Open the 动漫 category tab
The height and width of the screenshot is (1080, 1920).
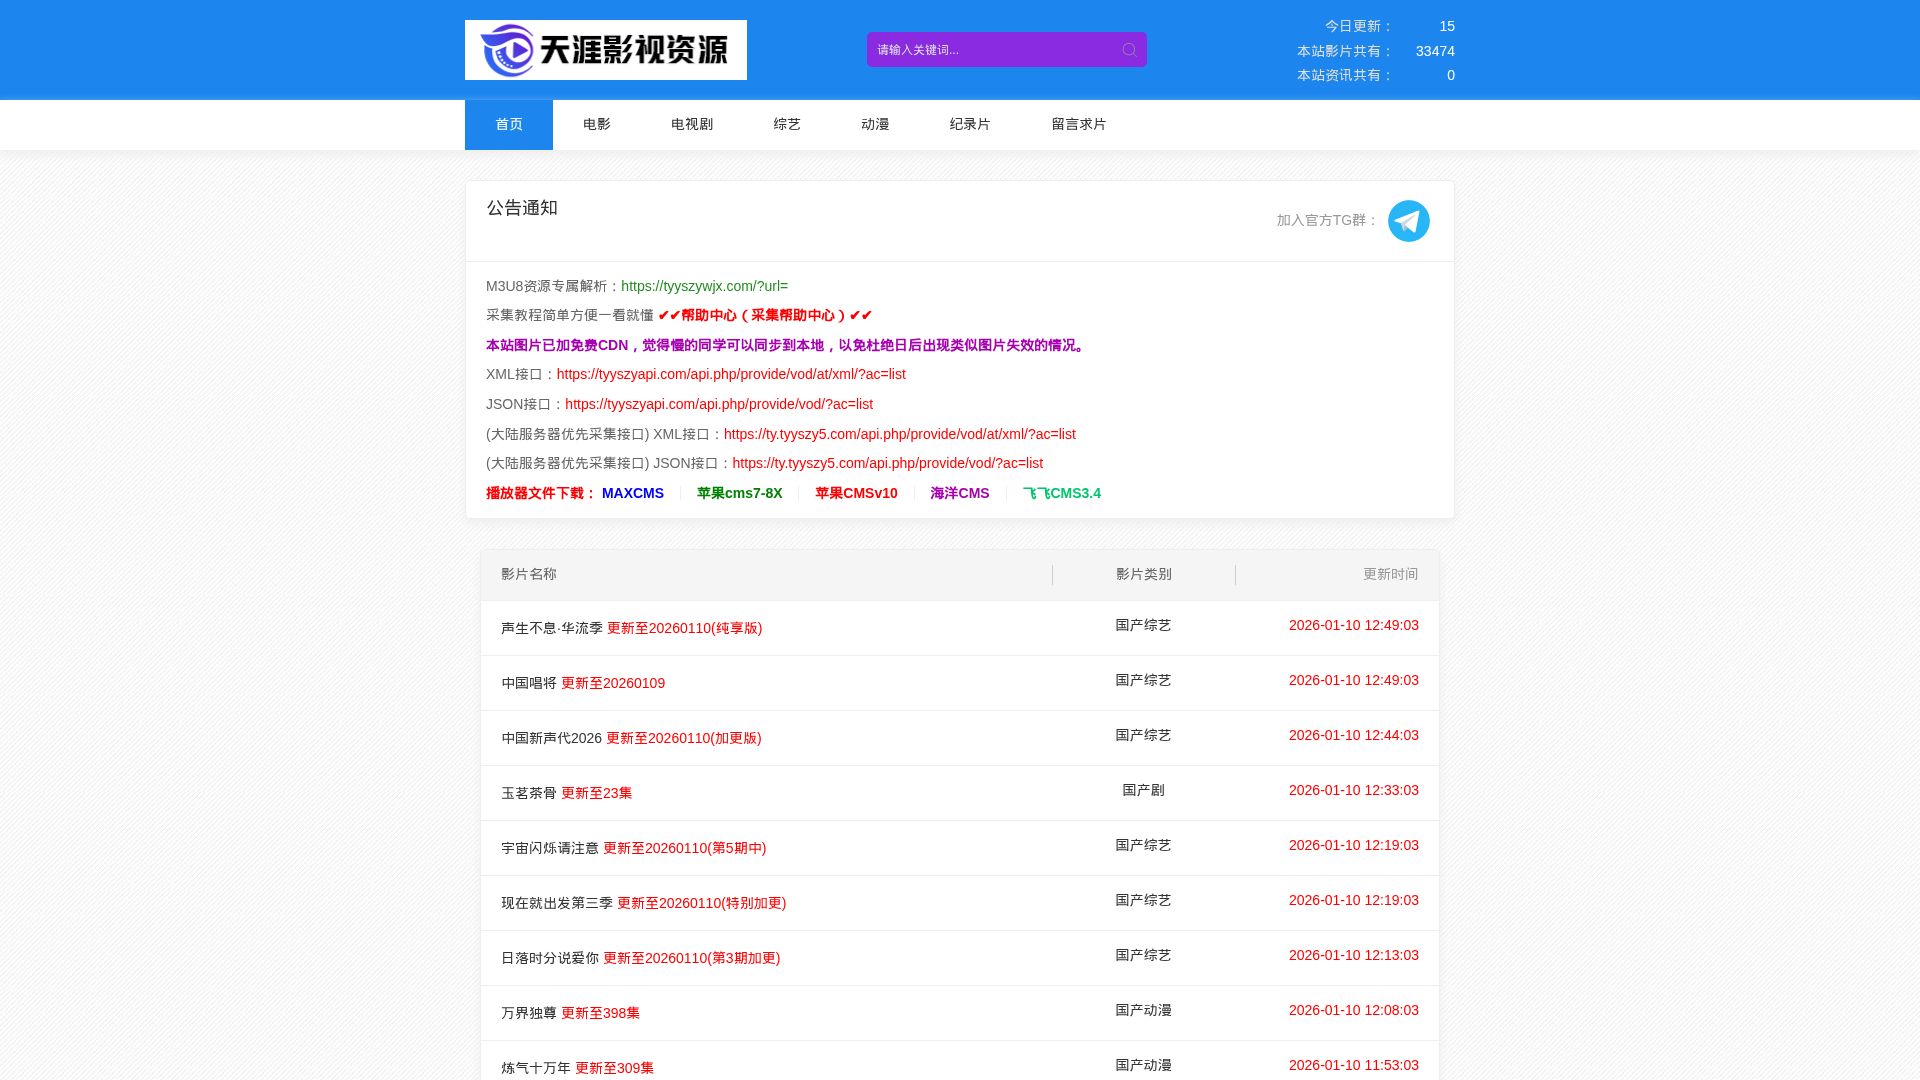click(874, 124)
